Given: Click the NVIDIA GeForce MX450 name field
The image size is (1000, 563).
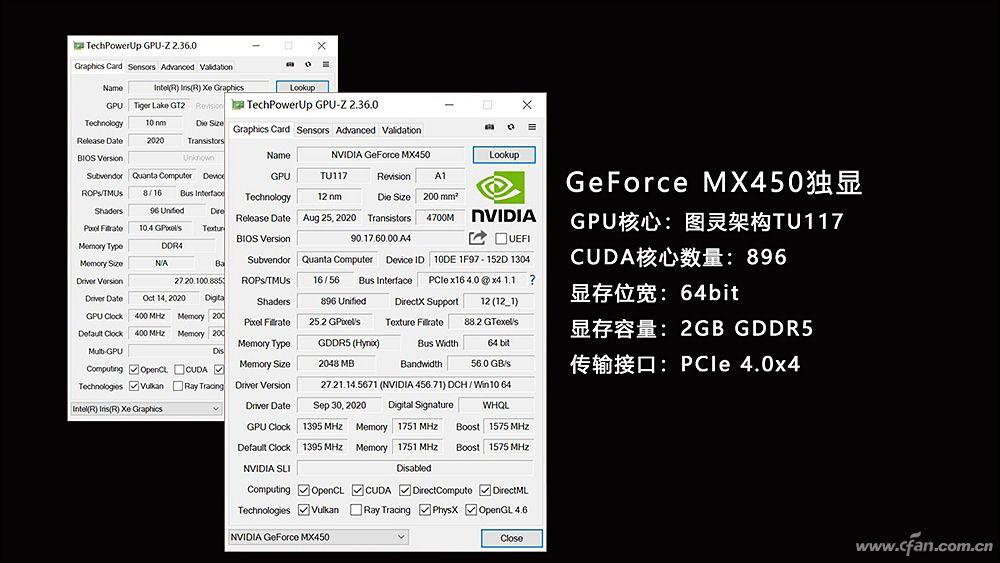Looking at the screenshot, I should click(x=381, y=155).
